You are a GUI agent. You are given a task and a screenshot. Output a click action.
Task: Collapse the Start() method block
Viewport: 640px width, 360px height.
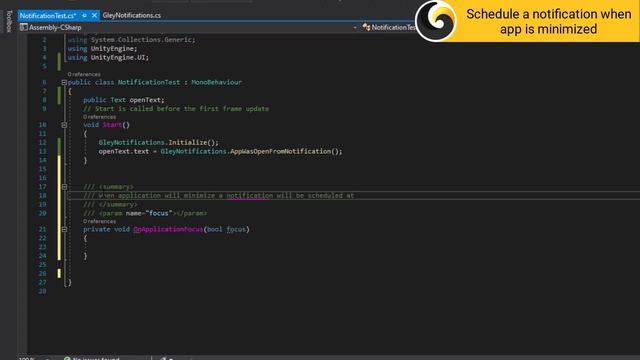tap(64, 125)
